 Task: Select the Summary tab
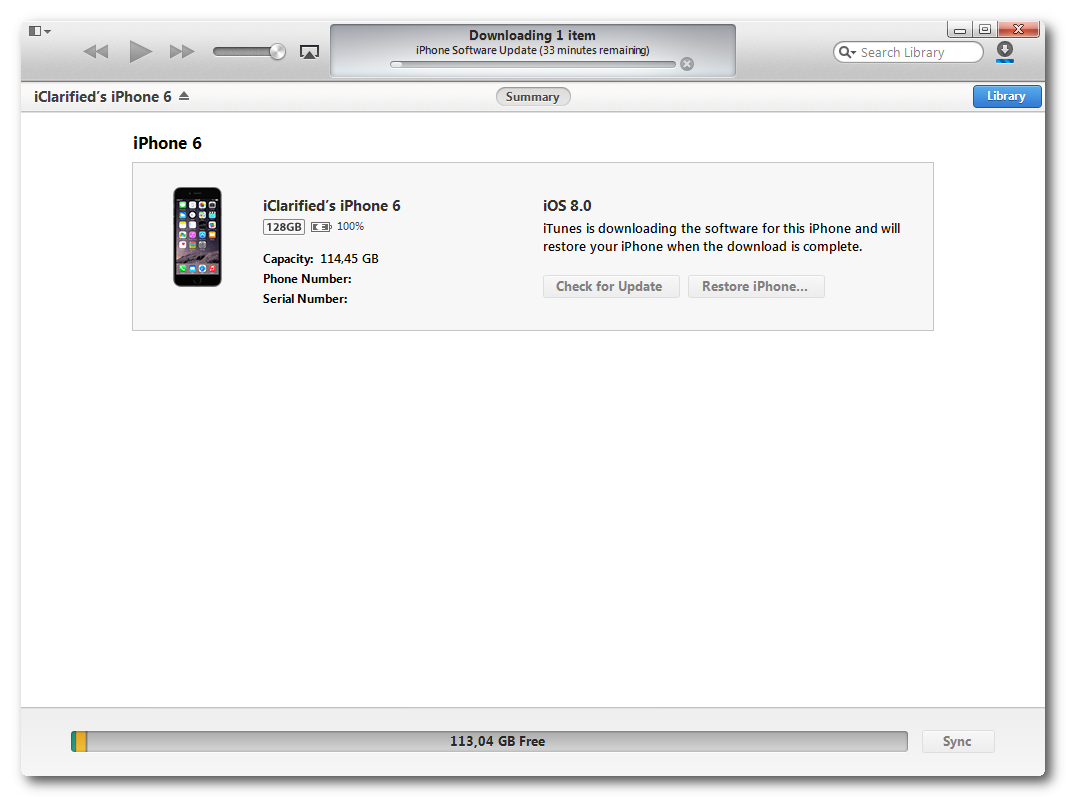532,97
